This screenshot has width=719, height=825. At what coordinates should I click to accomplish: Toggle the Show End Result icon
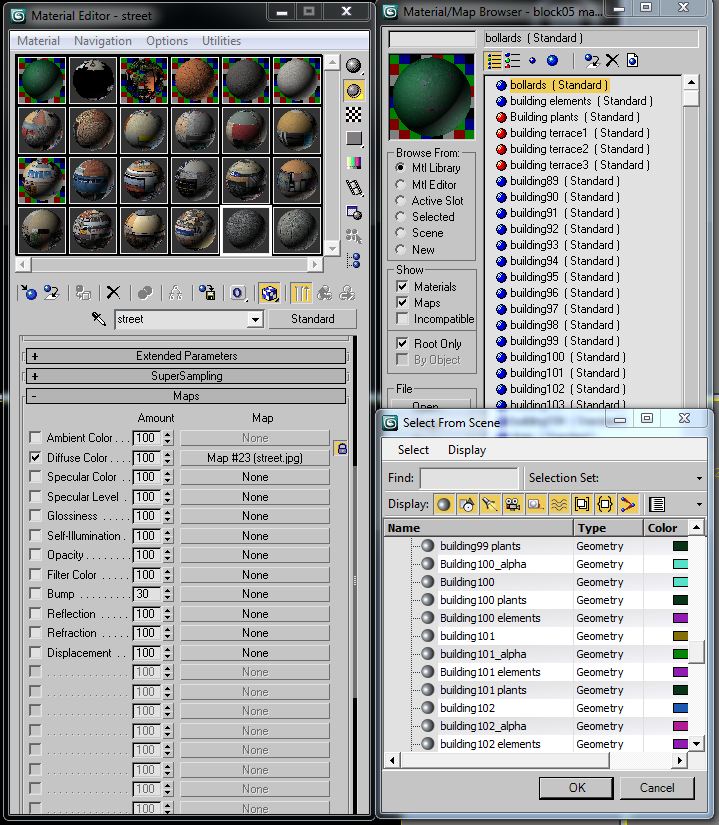coord(301,293)
